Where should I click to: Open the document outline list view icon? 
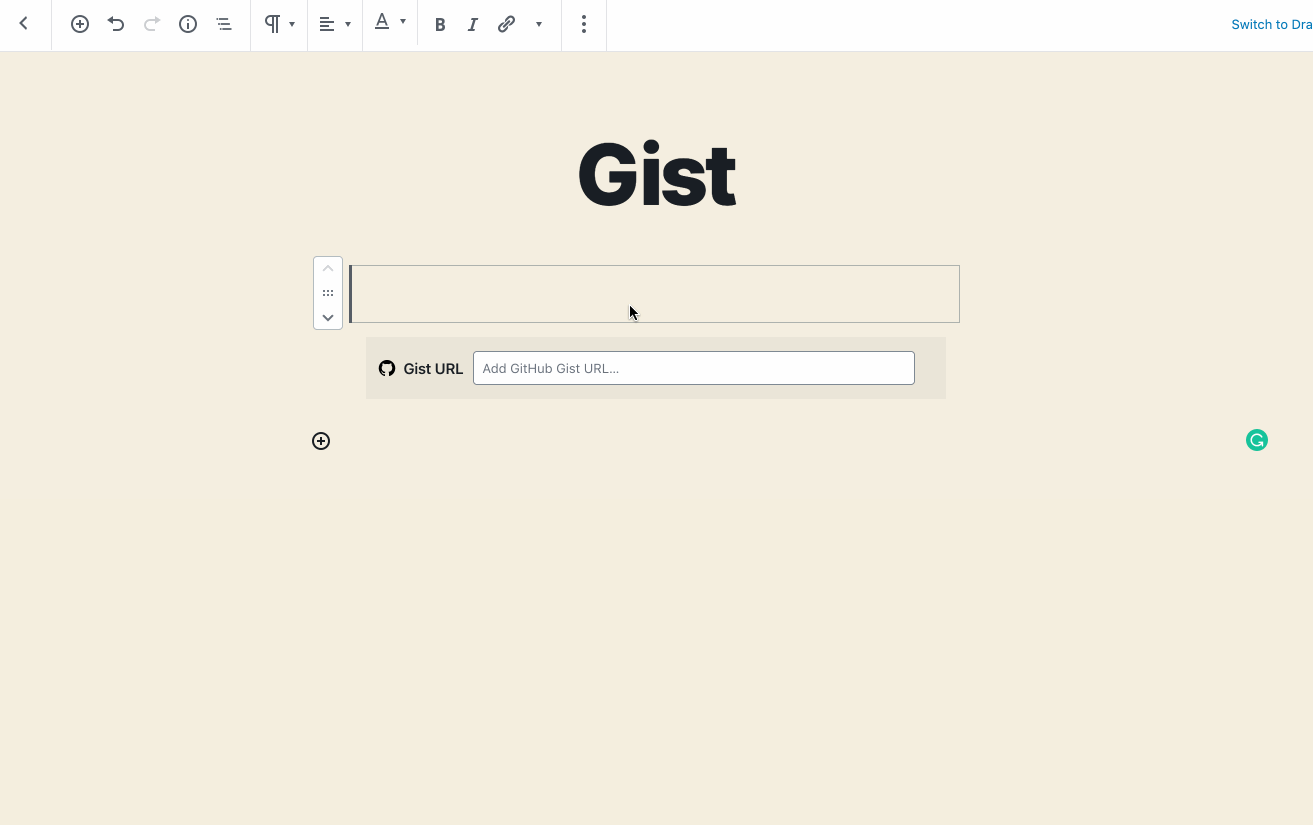224,24
